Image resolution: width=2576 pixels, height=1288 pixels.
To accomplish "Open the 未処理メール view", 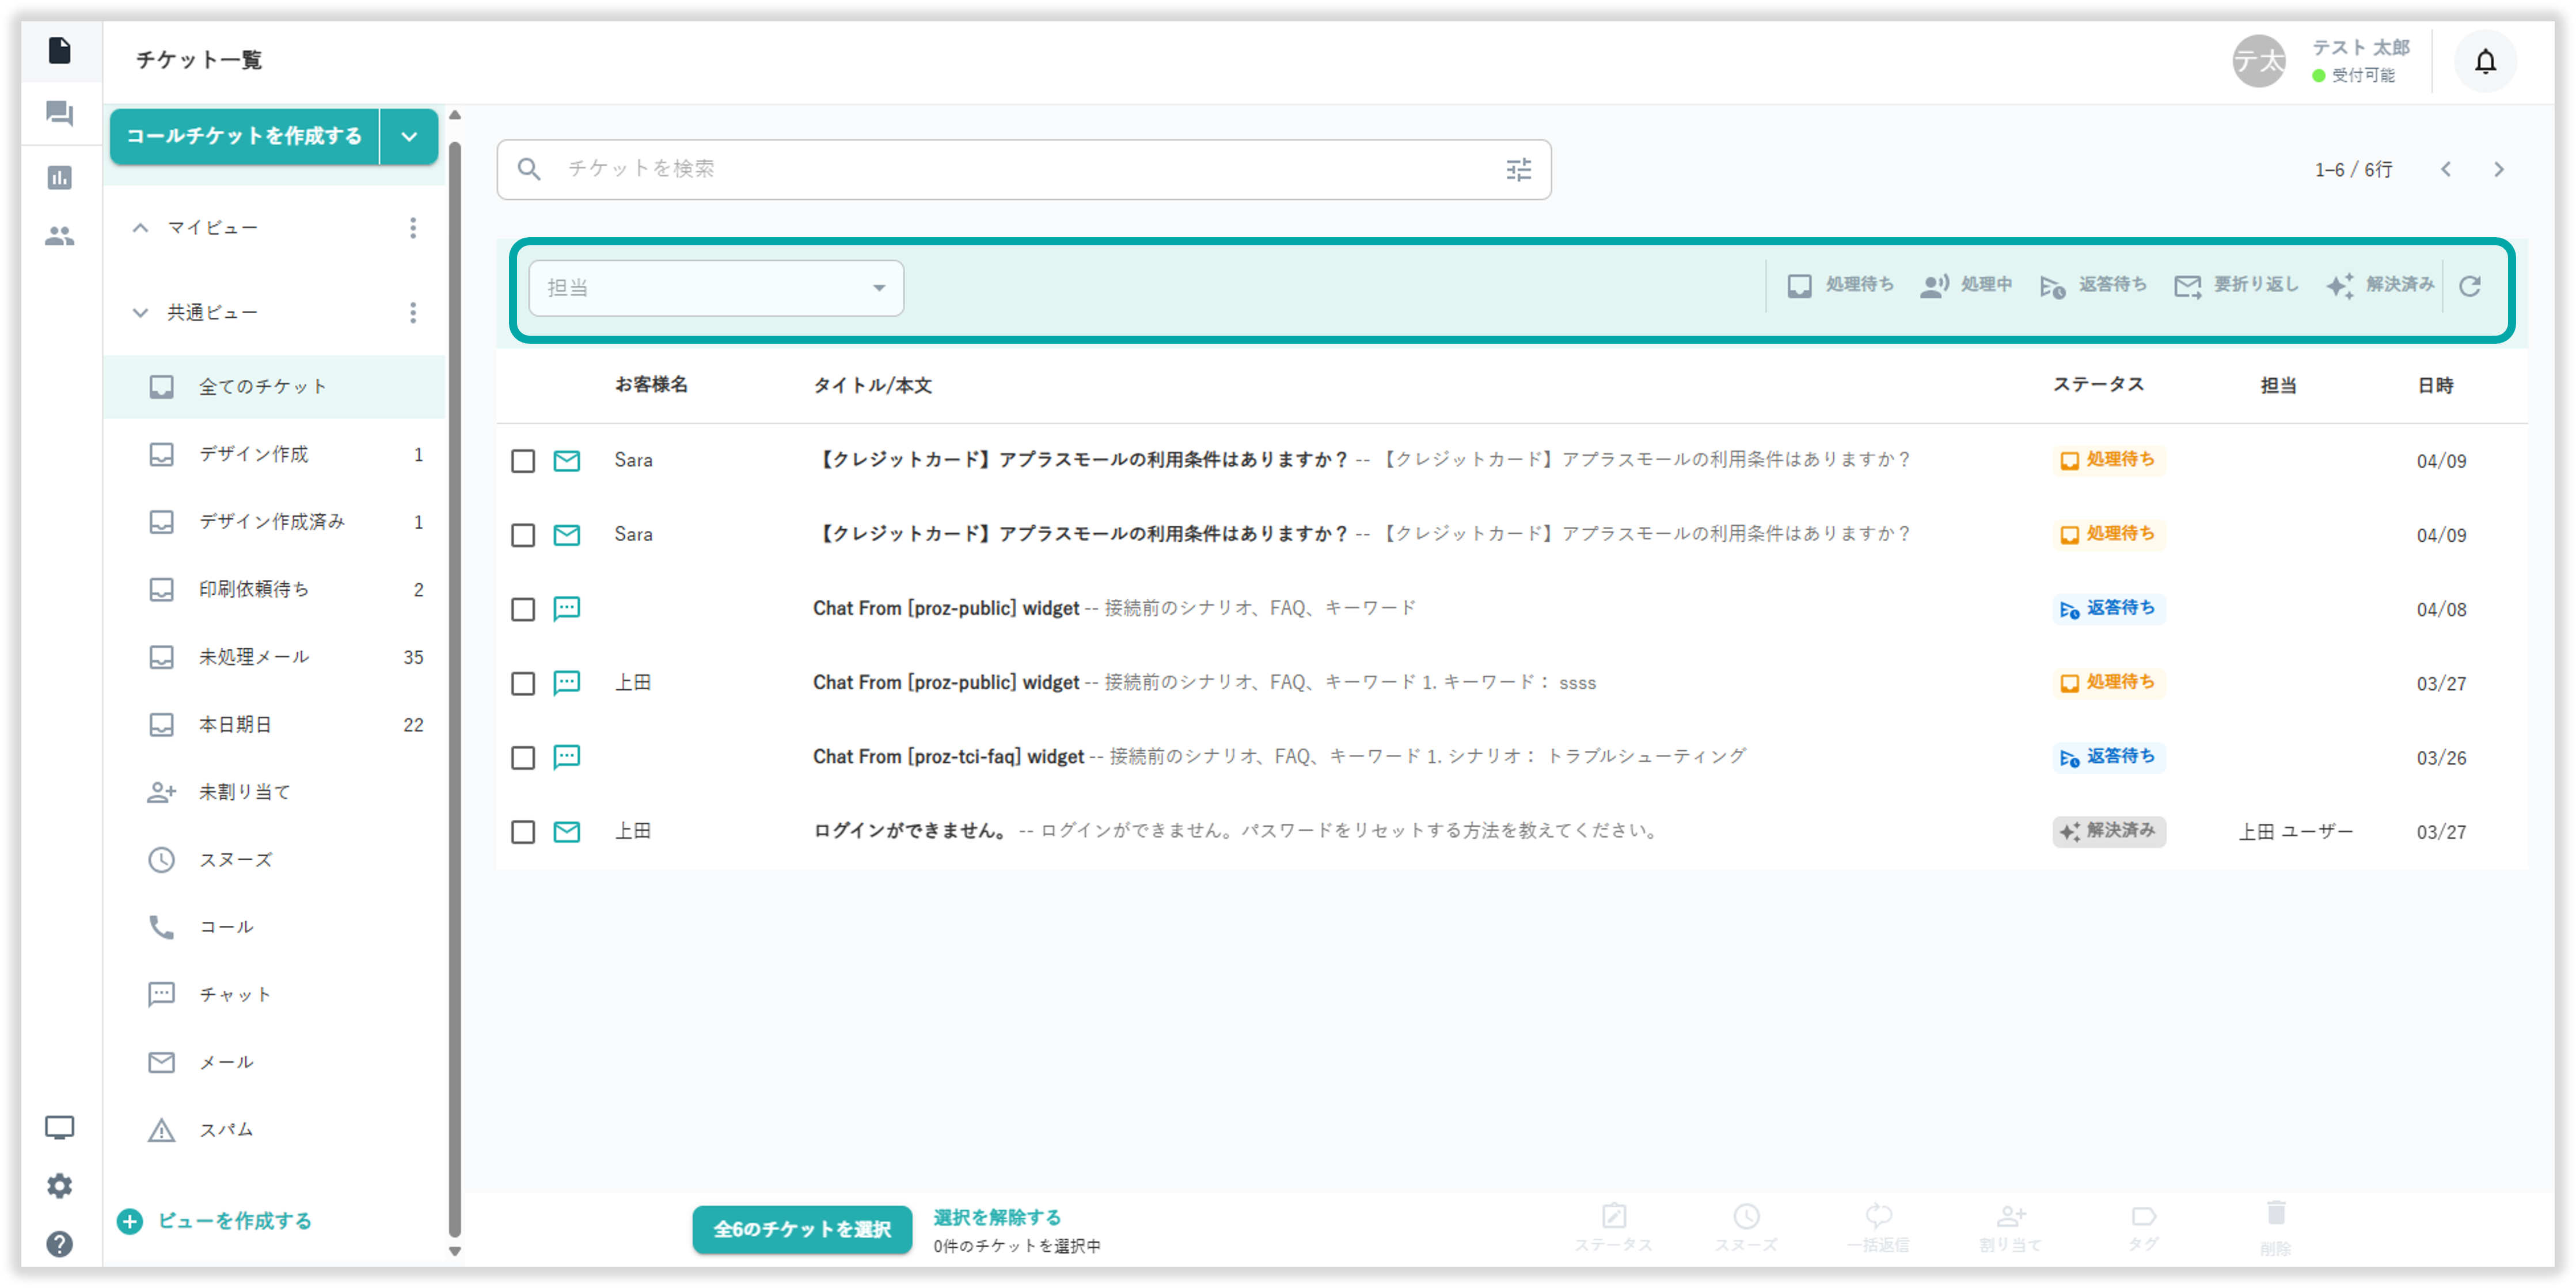I will 254,657.
